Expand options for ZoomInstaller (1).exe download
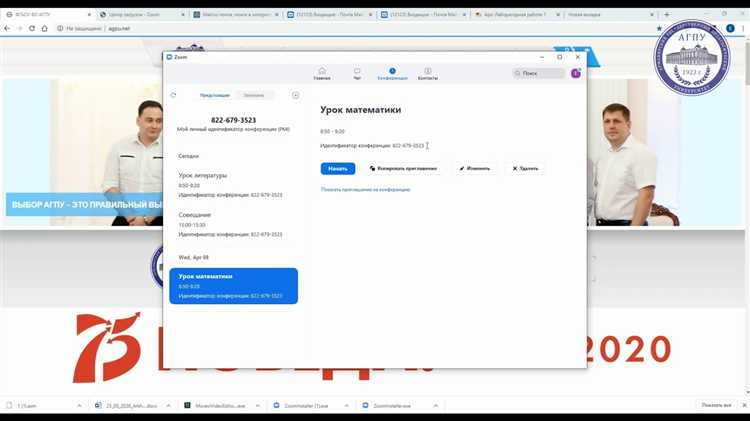Screen dimensions: 750x421 tap(346, 406)
